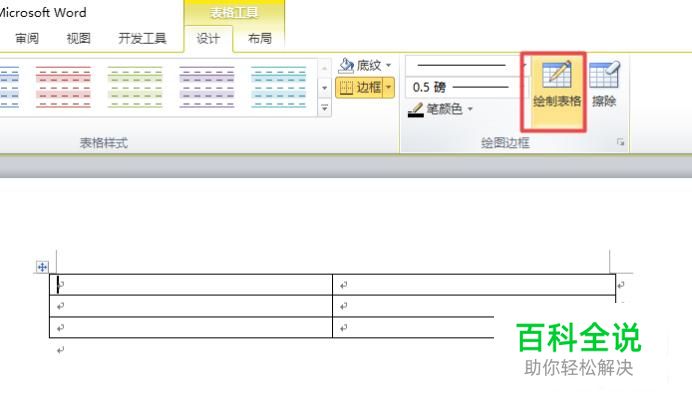692x412 pixels.
Task: Click the paragraph mark below the table
Action: 60,350
